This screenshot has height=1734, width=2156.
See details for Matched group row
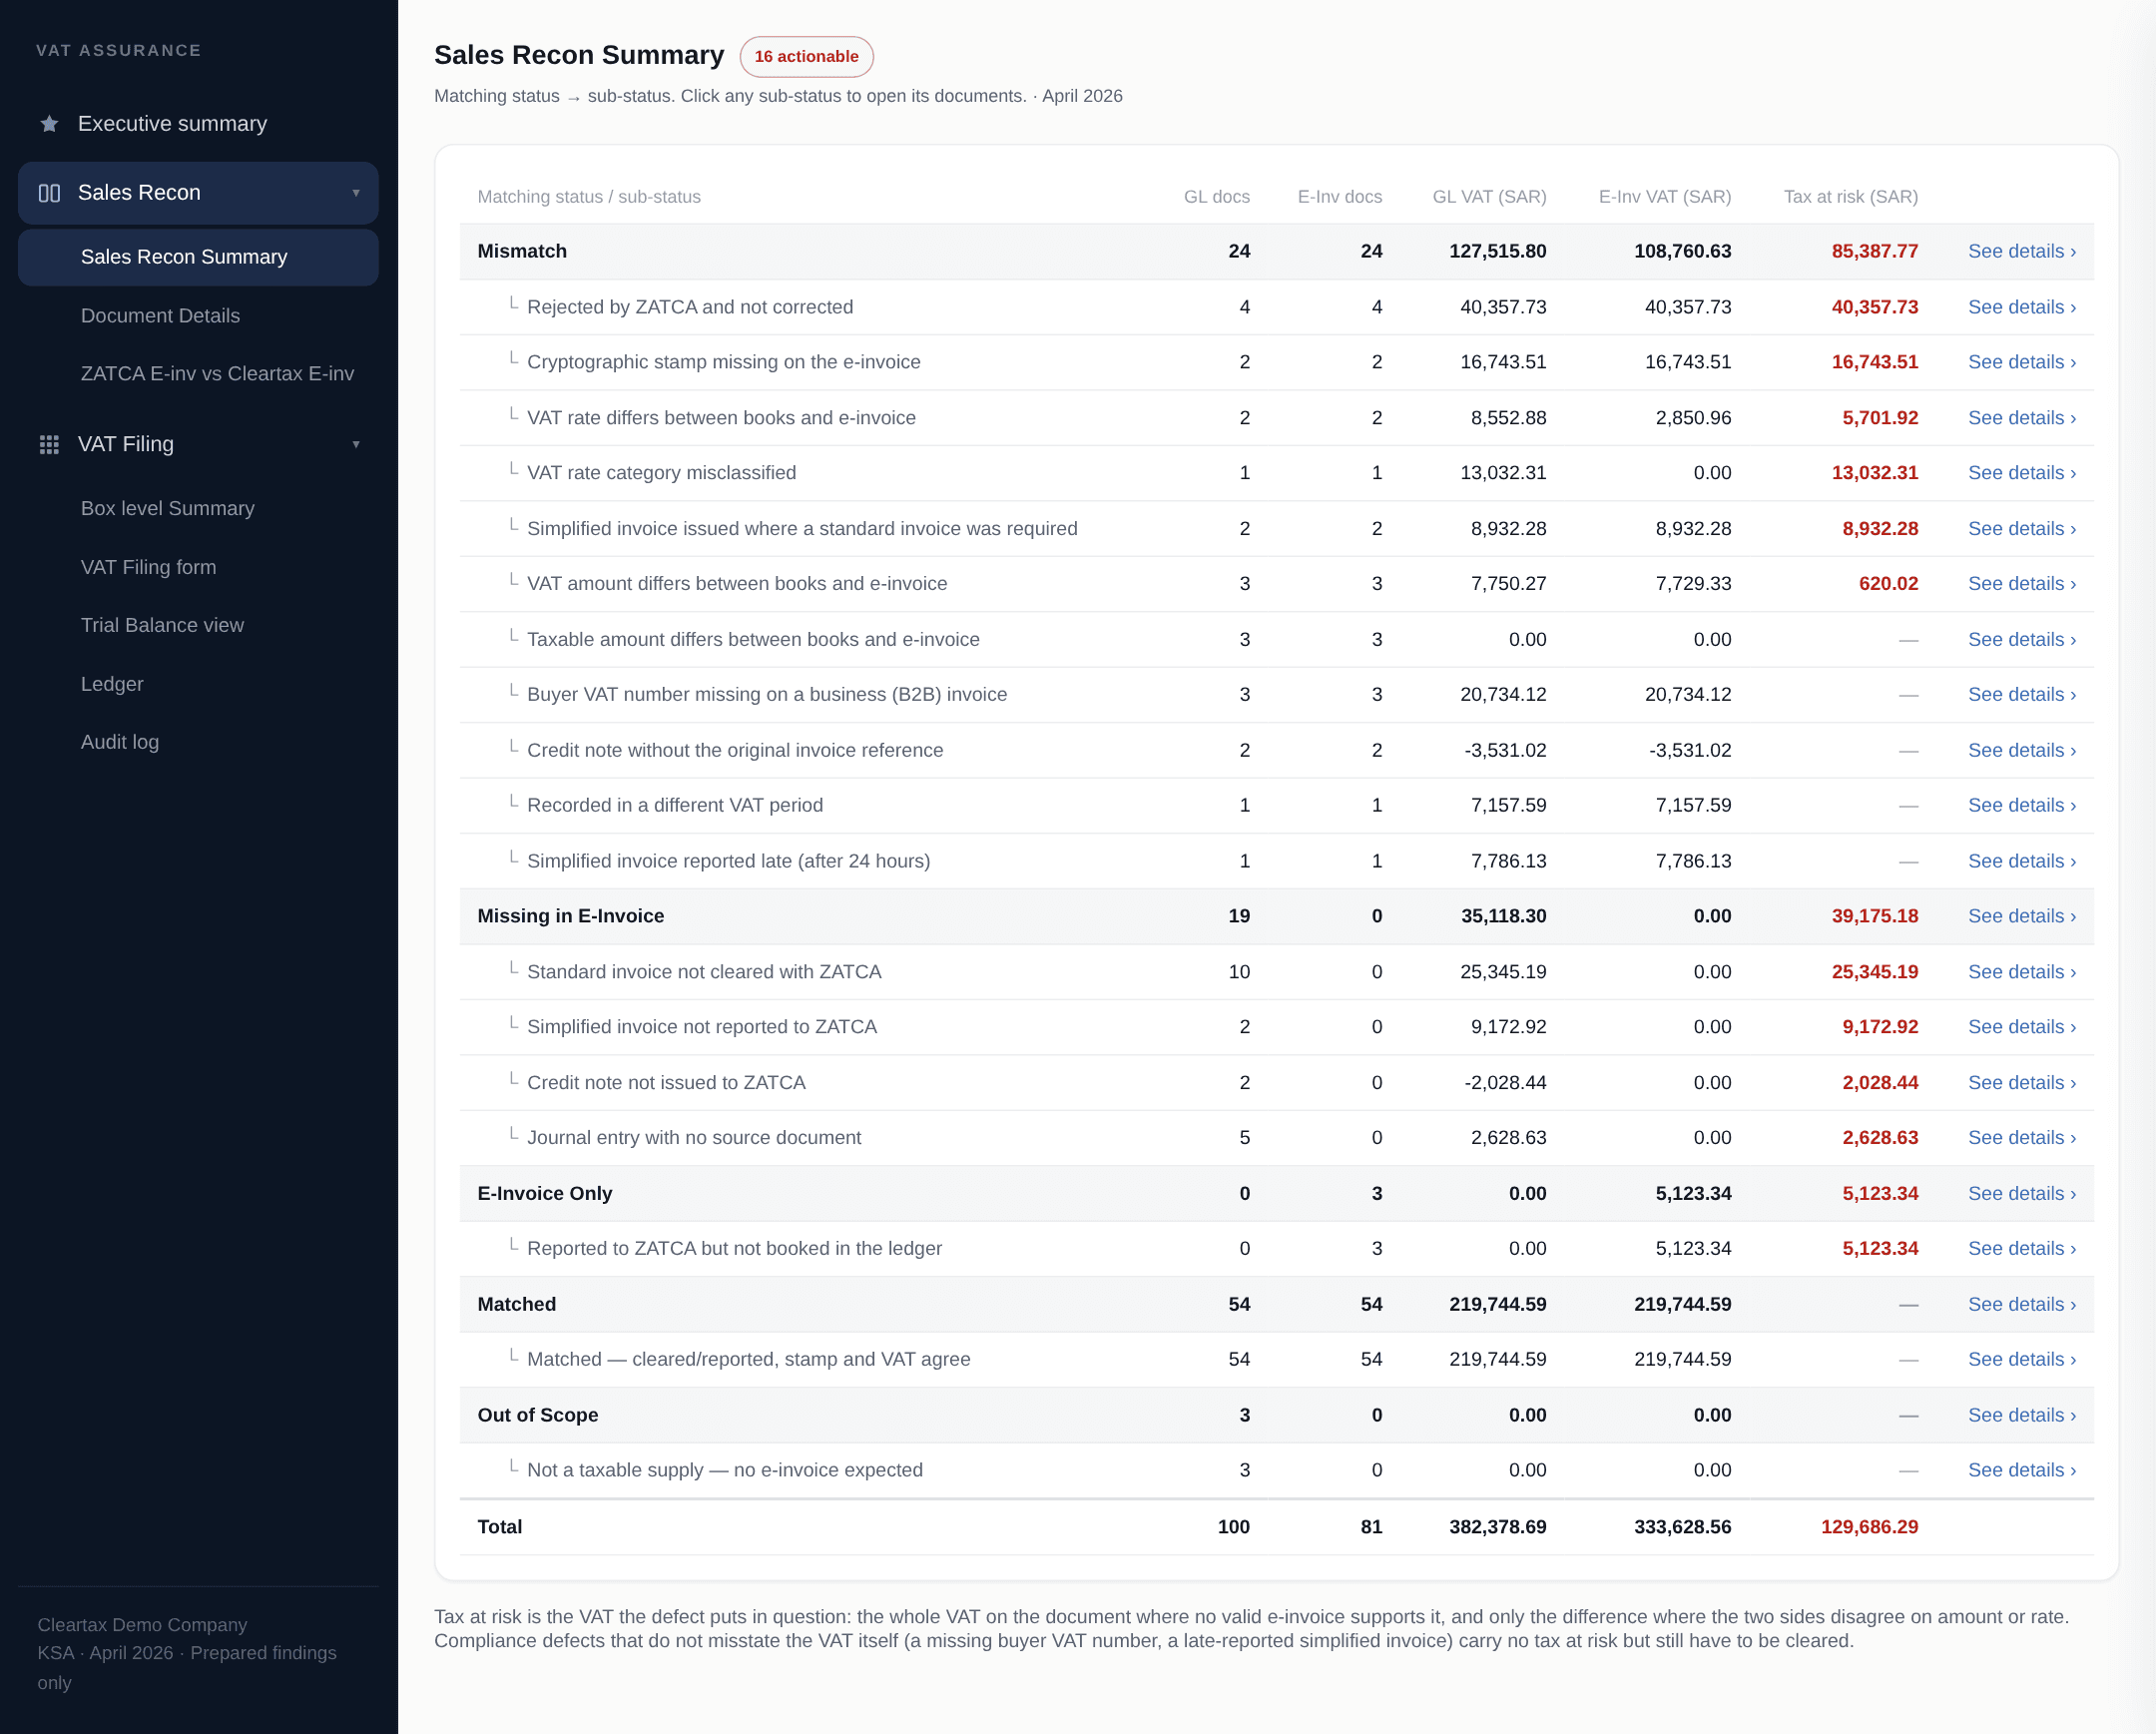point(2021,1305)
